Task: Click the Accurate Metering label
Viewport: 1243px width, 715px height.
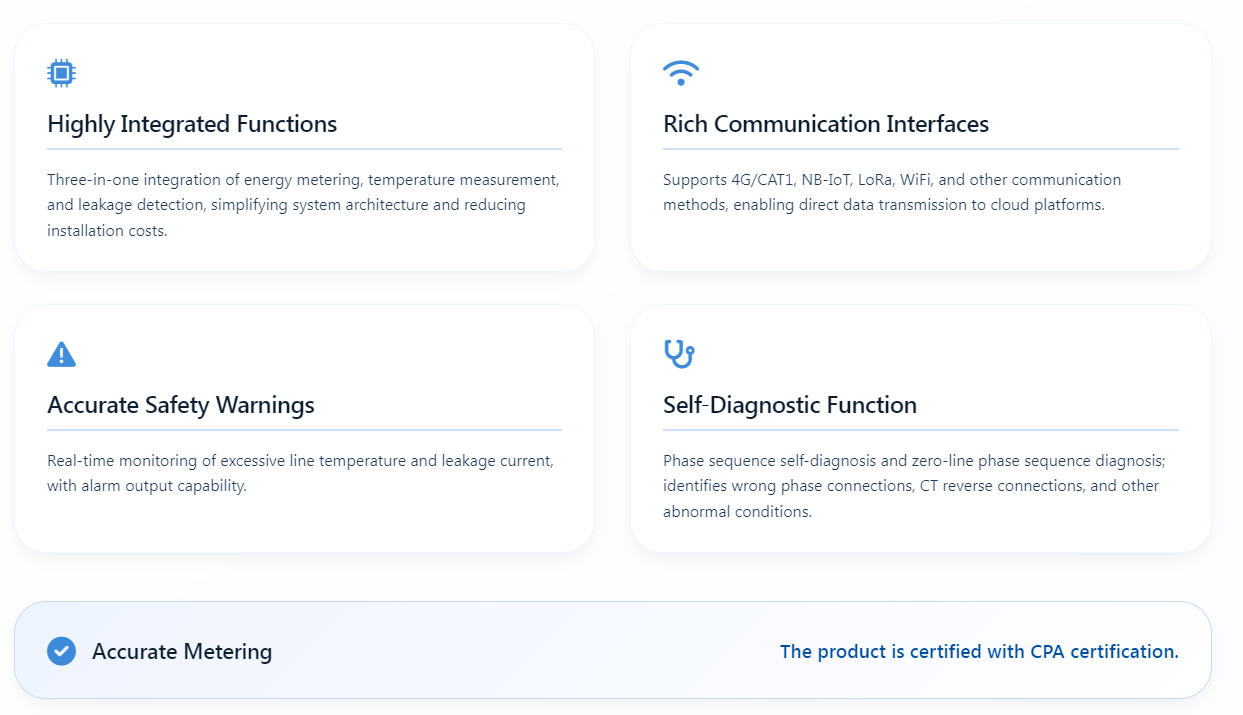Action: [182, 651]
